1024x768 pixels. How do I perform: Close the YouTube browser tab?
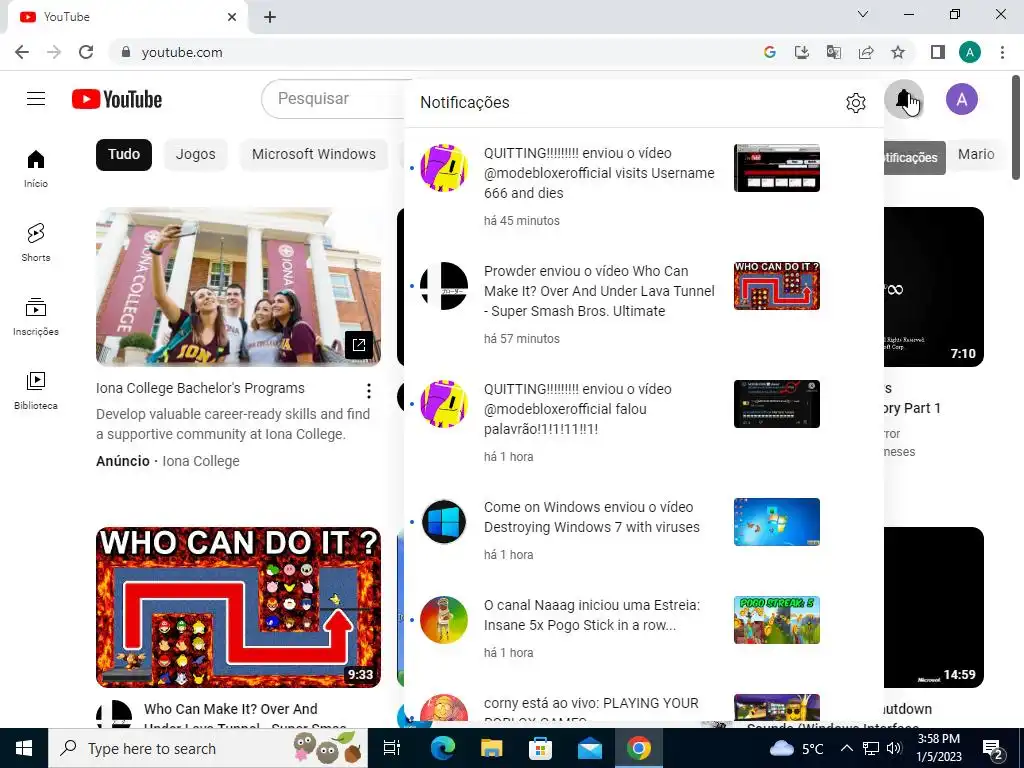click(x=232, y=17)
